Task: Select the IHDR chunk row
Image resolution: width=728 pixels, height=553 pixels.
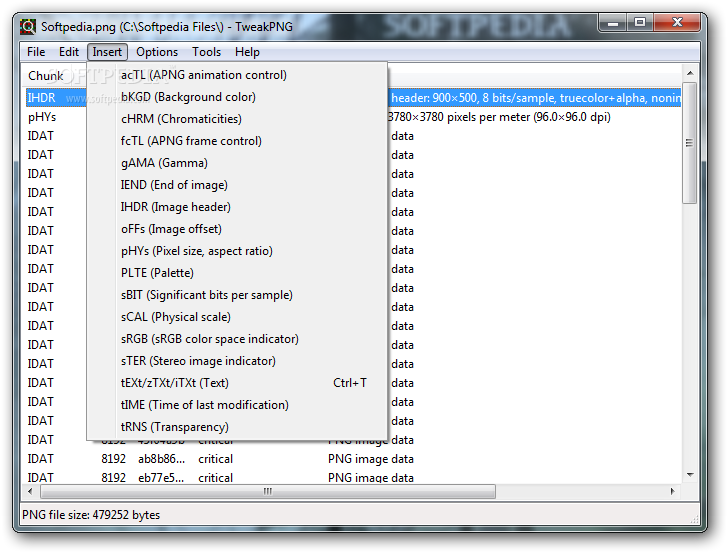Action: click(353, 98)
